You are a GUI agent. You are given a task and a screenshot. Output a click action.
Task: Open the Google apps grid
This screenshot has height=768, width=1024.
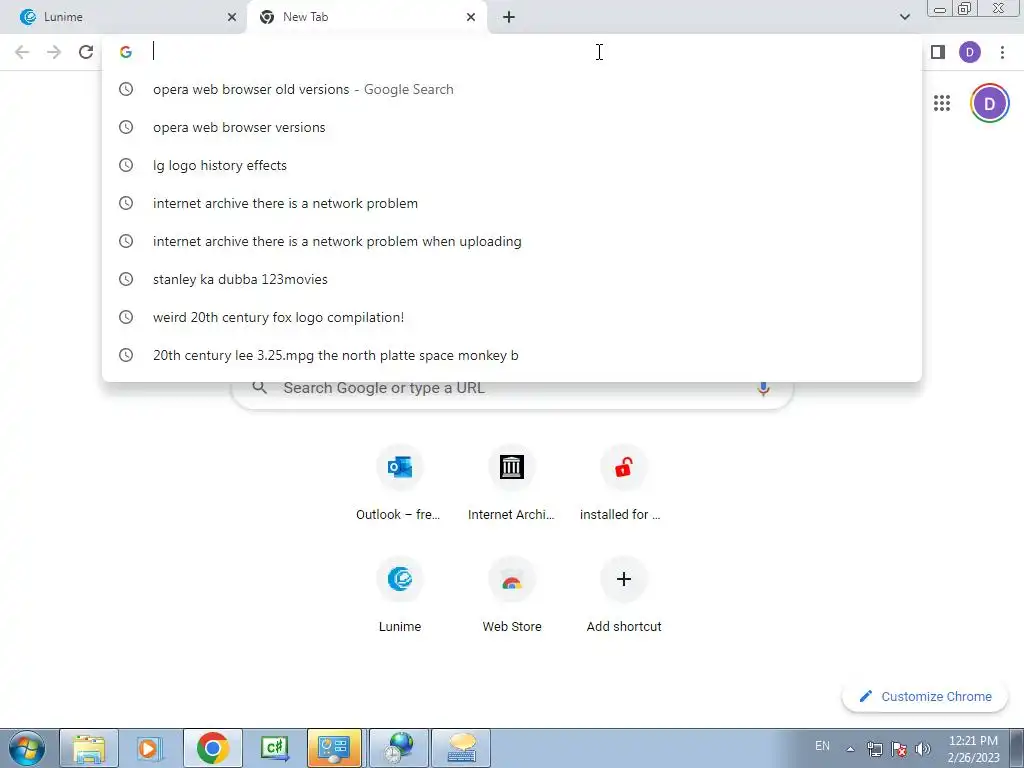[x=942, y=103]
